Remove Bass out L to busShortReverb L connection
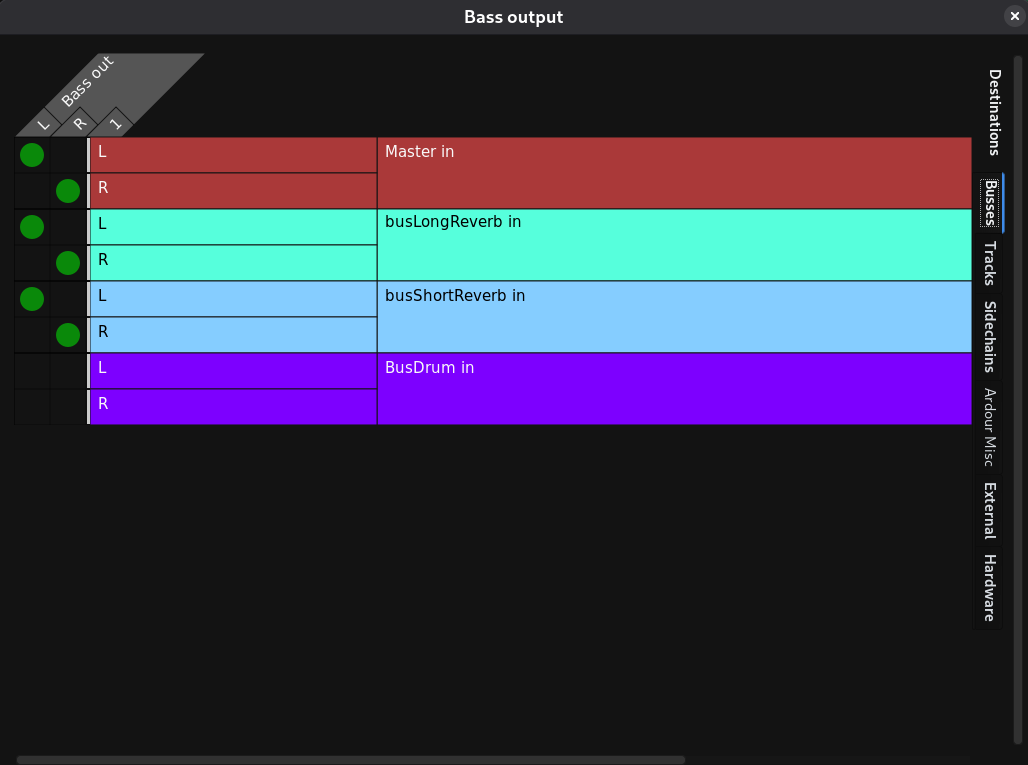Viewport: 1028px width, 765px height. [x=32, y=299]
